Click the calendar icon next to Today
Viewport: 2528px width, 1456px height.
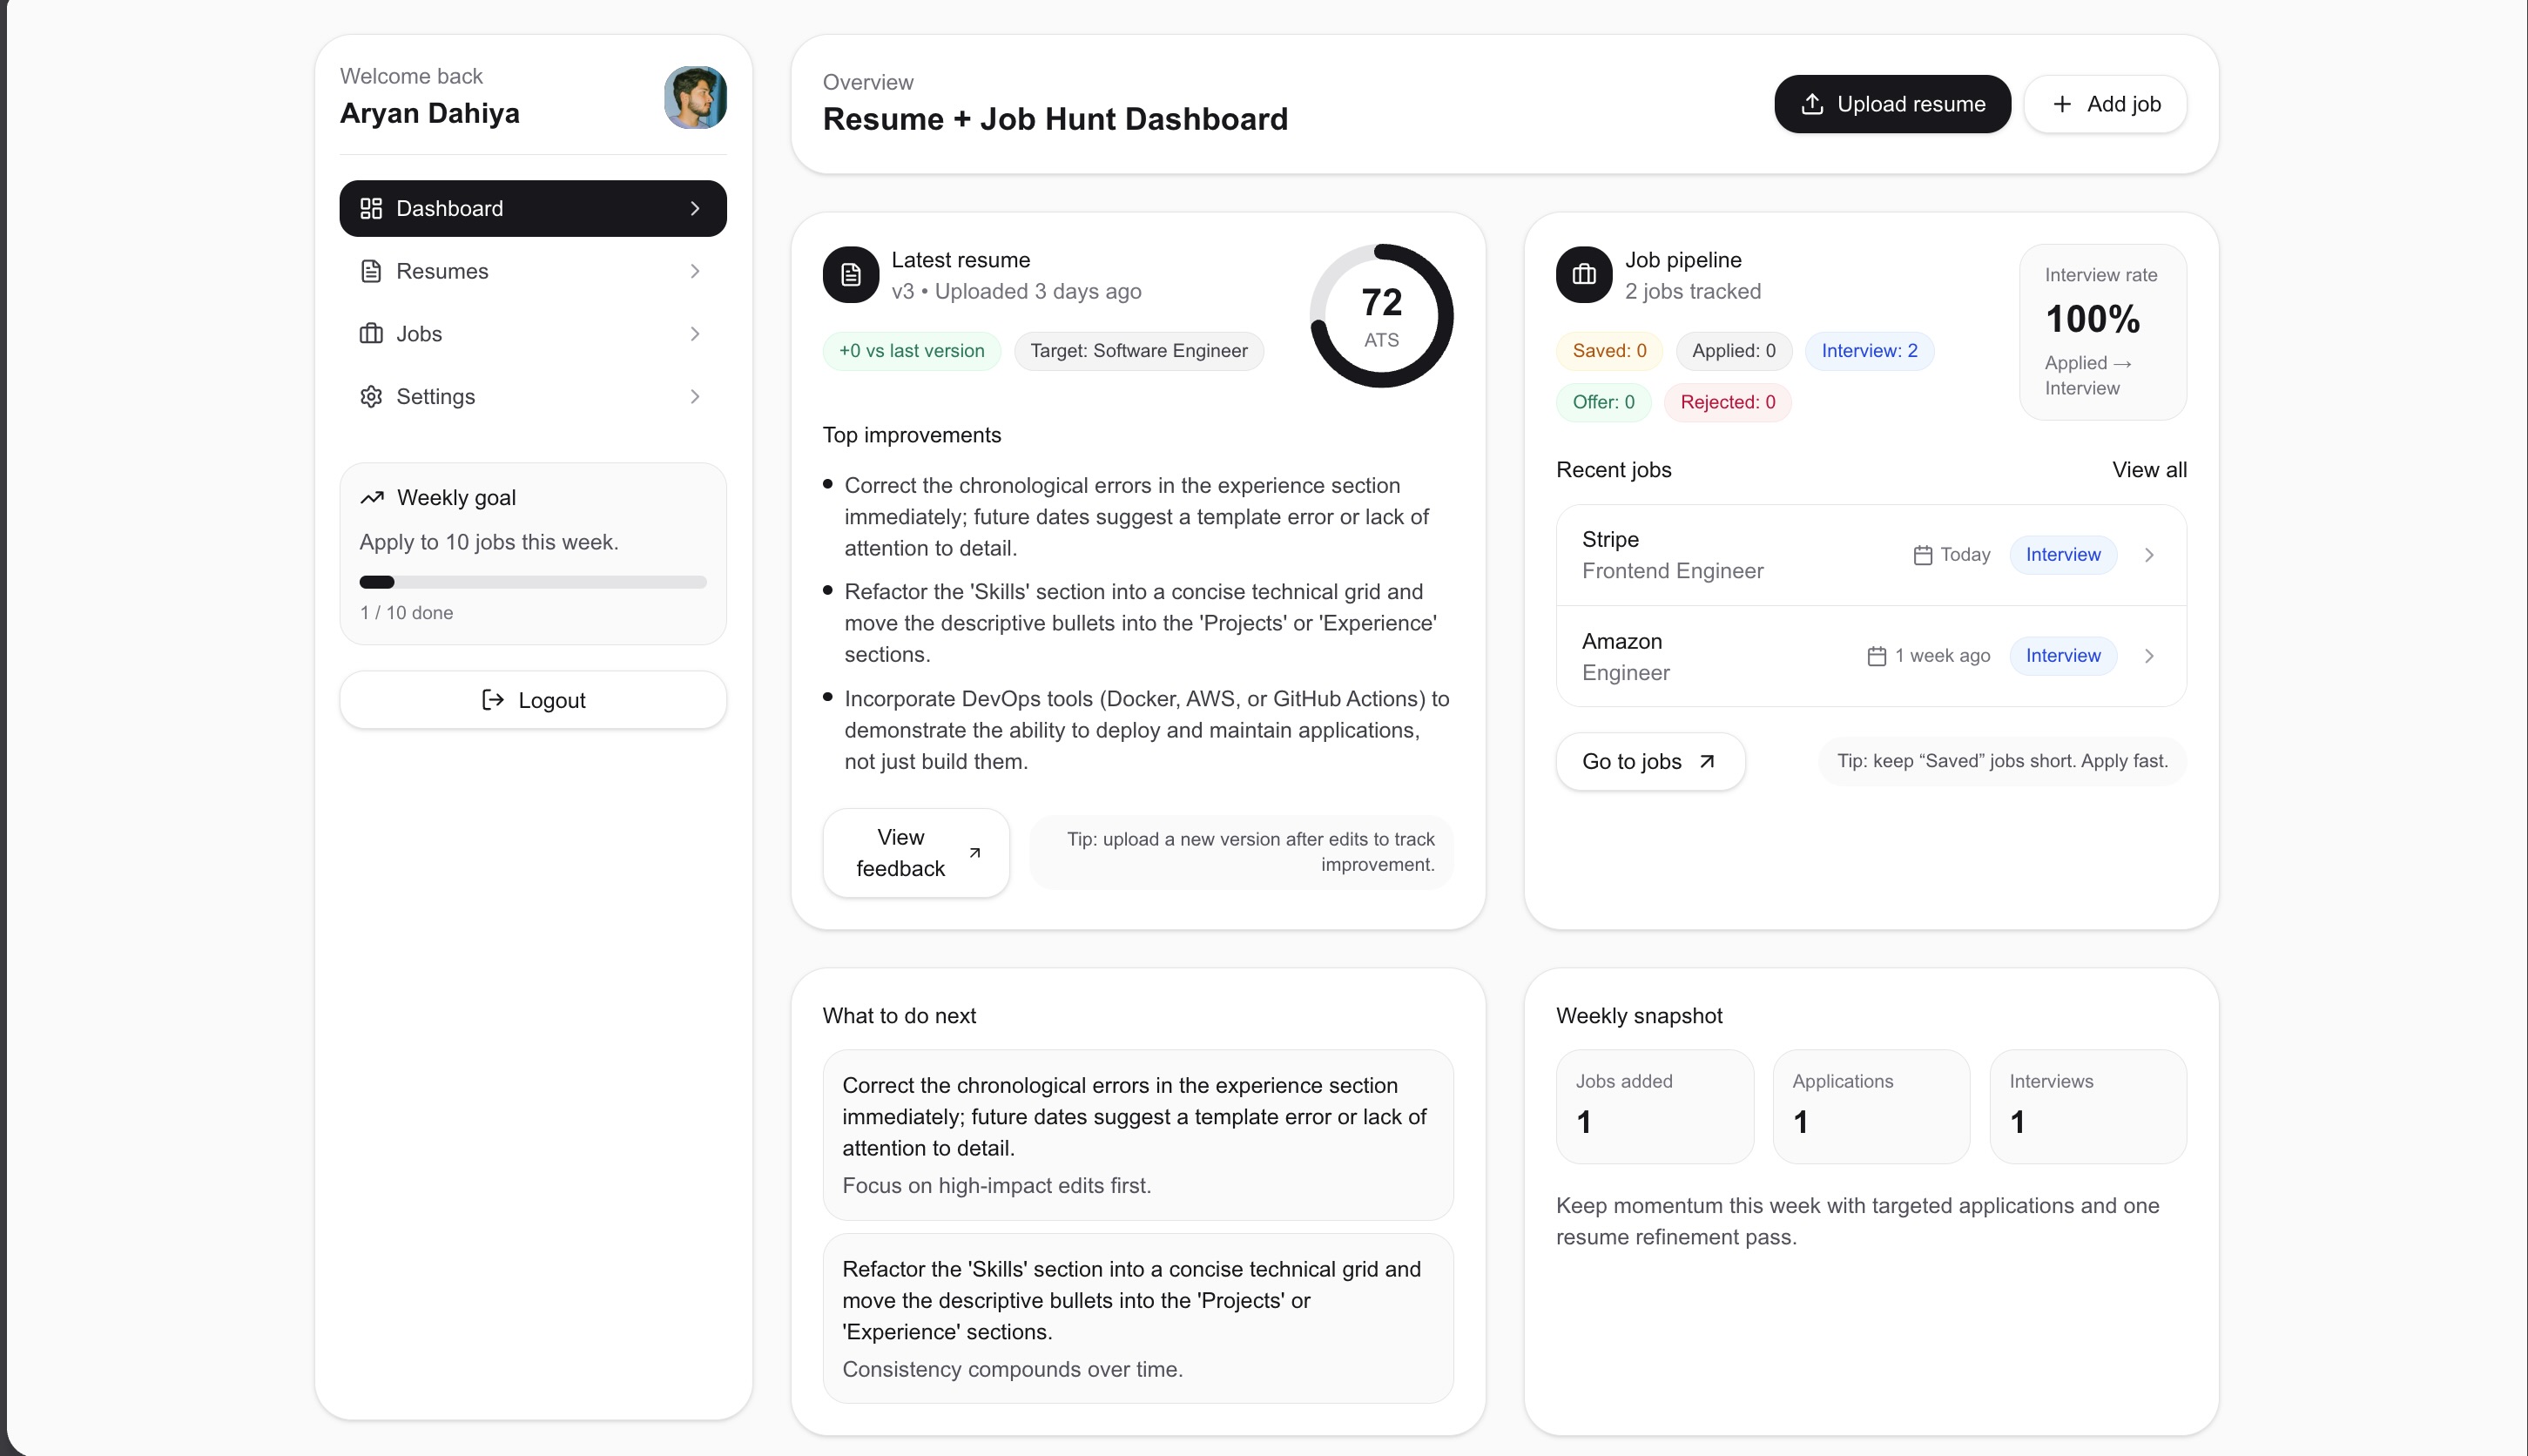[1922, 555]
